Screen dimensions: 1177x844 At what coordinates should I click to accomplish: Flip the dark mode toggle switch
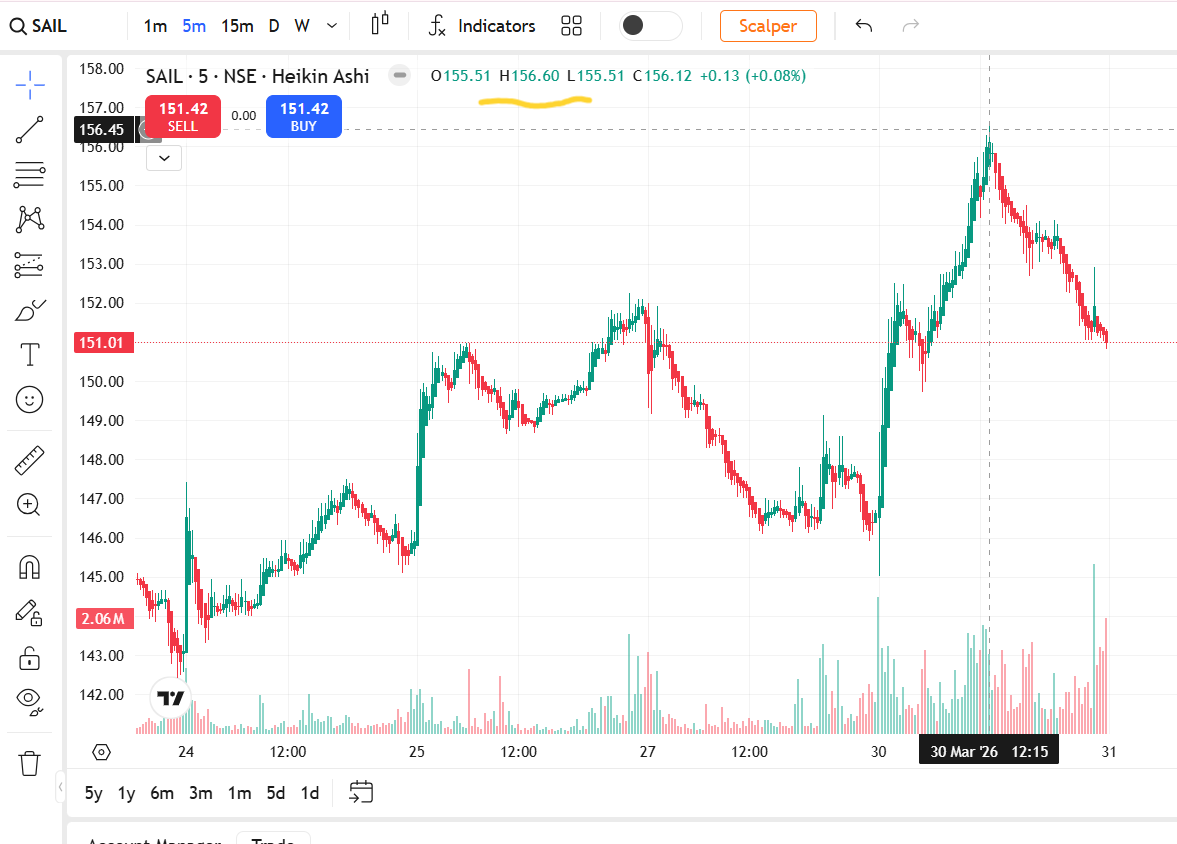tap(649, 26)
